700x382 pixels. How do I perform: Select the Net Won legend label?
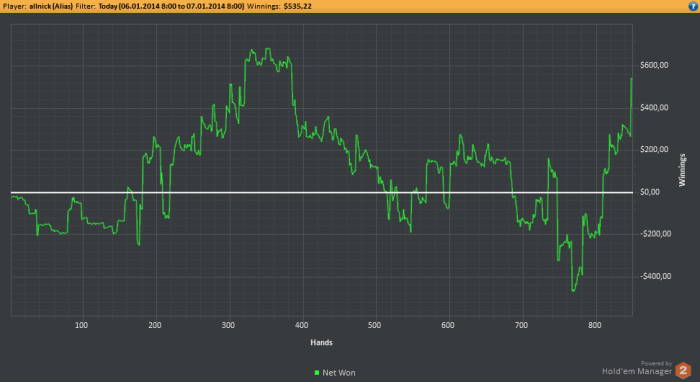339,373
